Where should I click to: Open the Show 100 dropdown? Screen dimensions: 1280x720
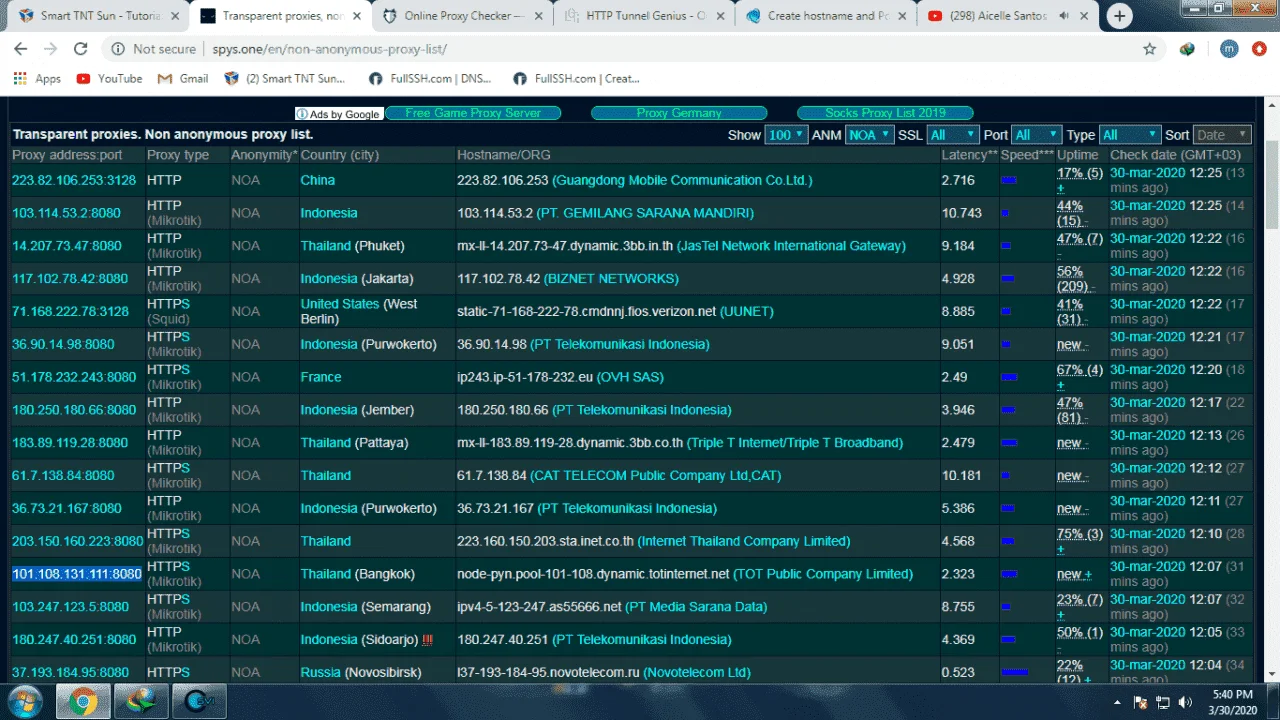pyautogui.click(x=786, y=135)
